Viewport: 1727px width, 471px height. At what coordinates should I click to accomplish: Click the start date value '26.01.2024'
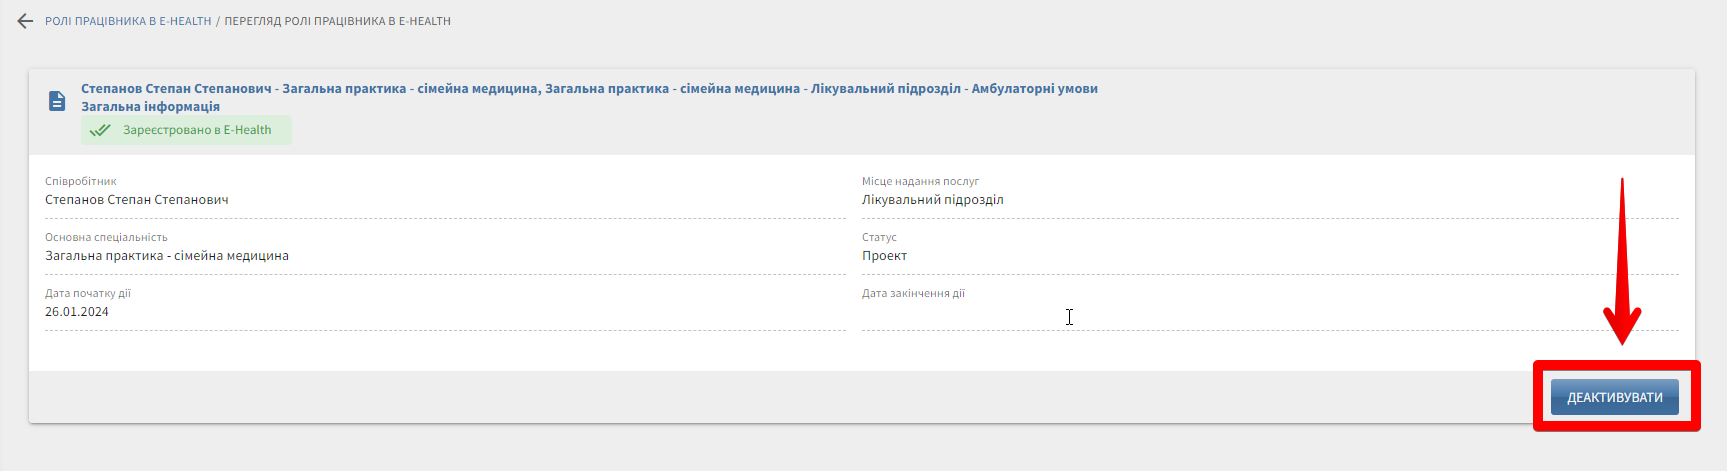point(77,312)
